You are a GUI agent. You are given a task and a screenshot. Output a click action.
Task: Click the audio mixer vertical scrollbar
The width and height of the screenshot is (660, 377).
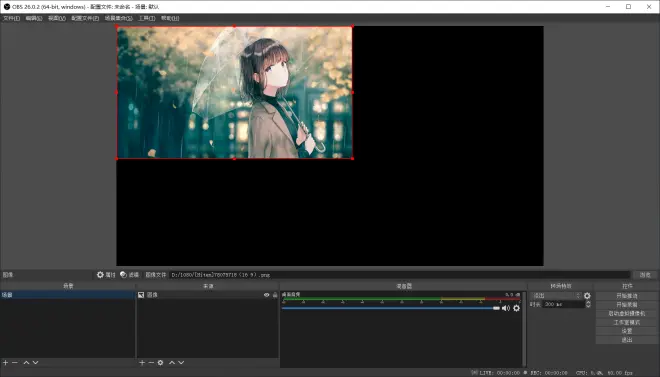[x=524, y=329]
